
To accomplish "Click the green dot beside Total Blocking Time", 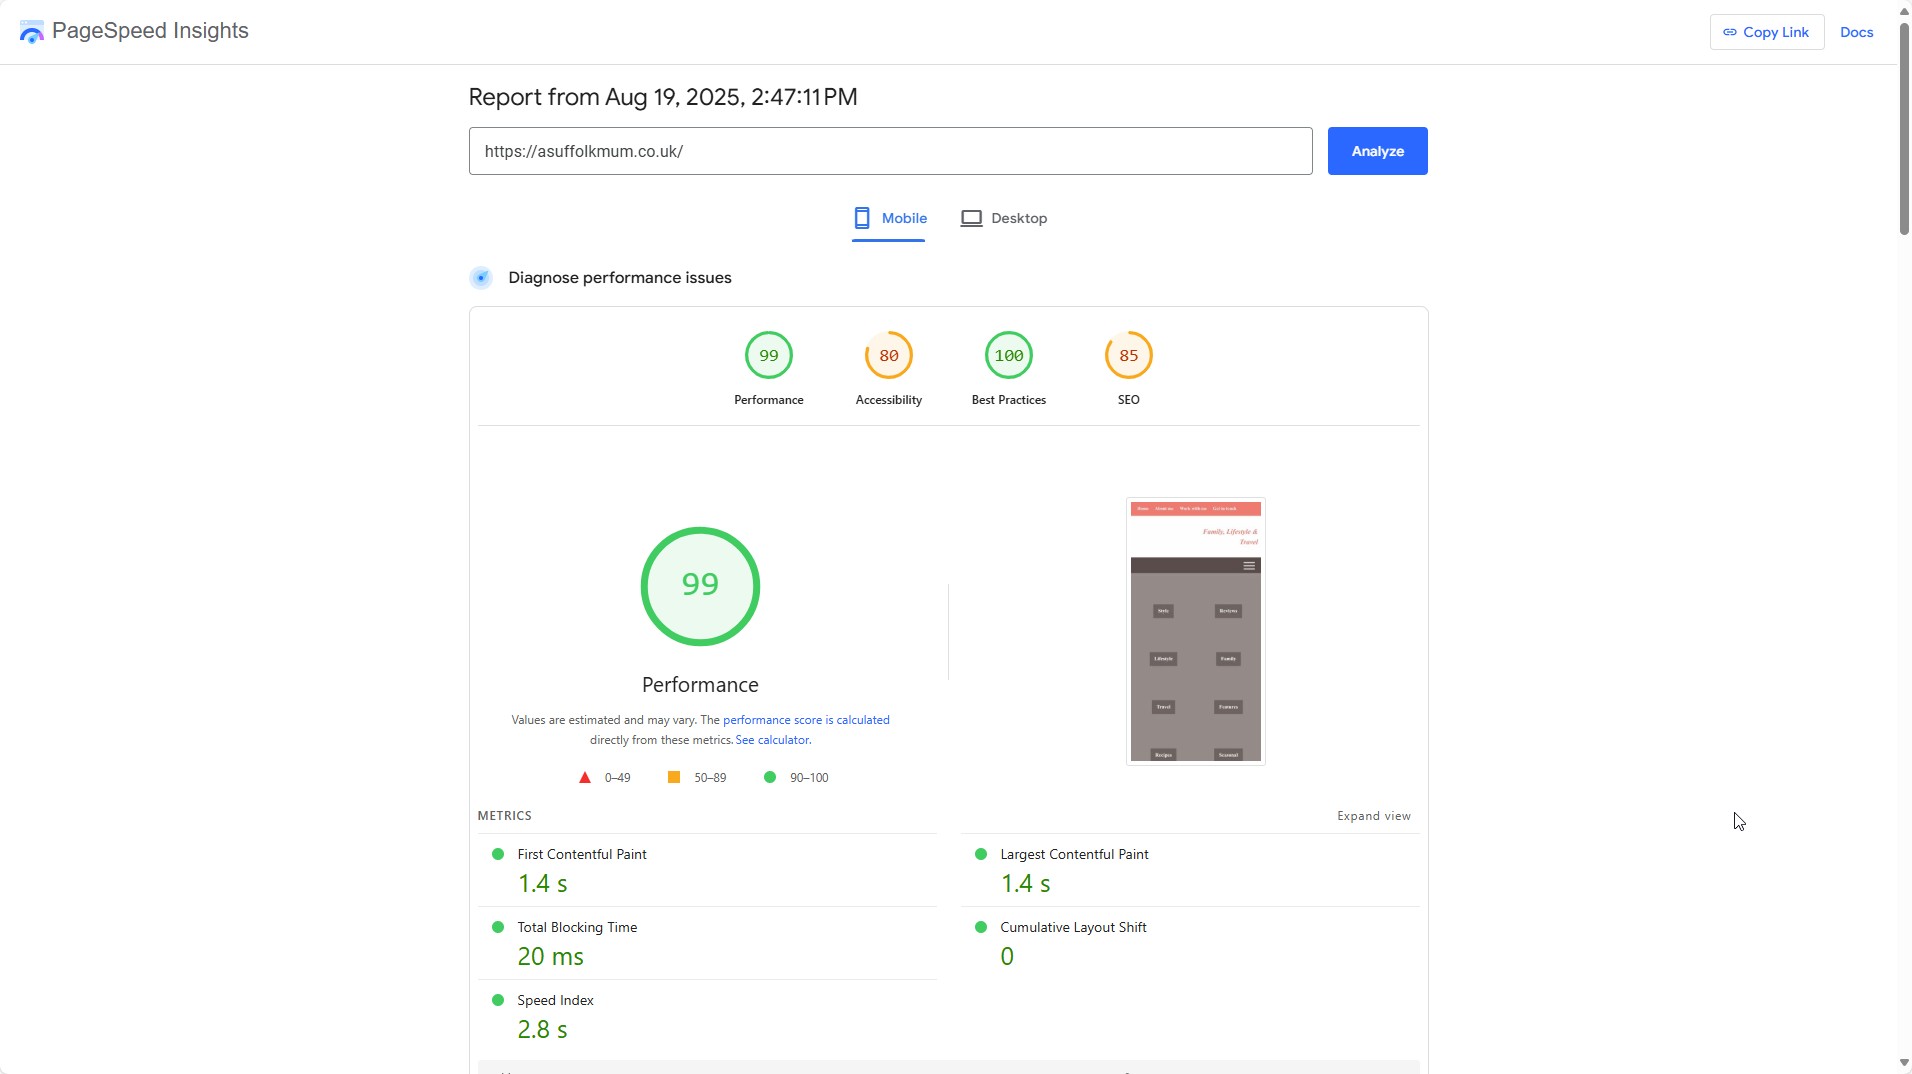I will [498, 927].
